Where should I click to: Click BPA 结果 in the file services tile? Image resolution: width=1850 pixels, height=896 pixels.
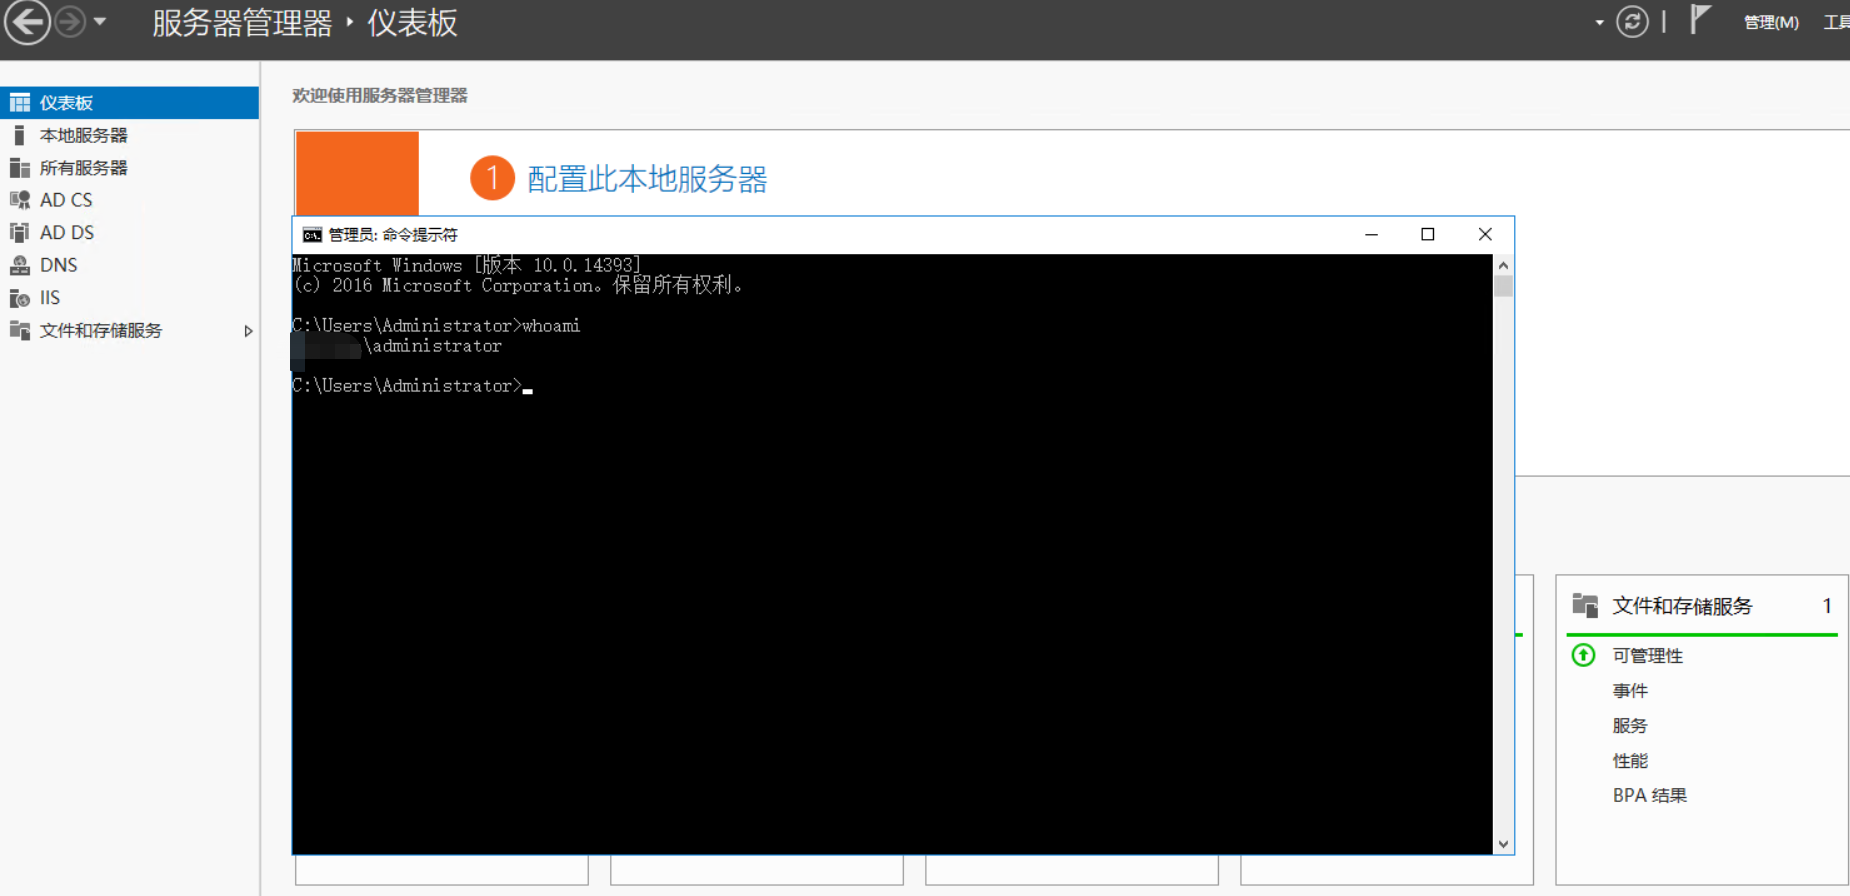pyautogui.click(x=1649, y=796)
